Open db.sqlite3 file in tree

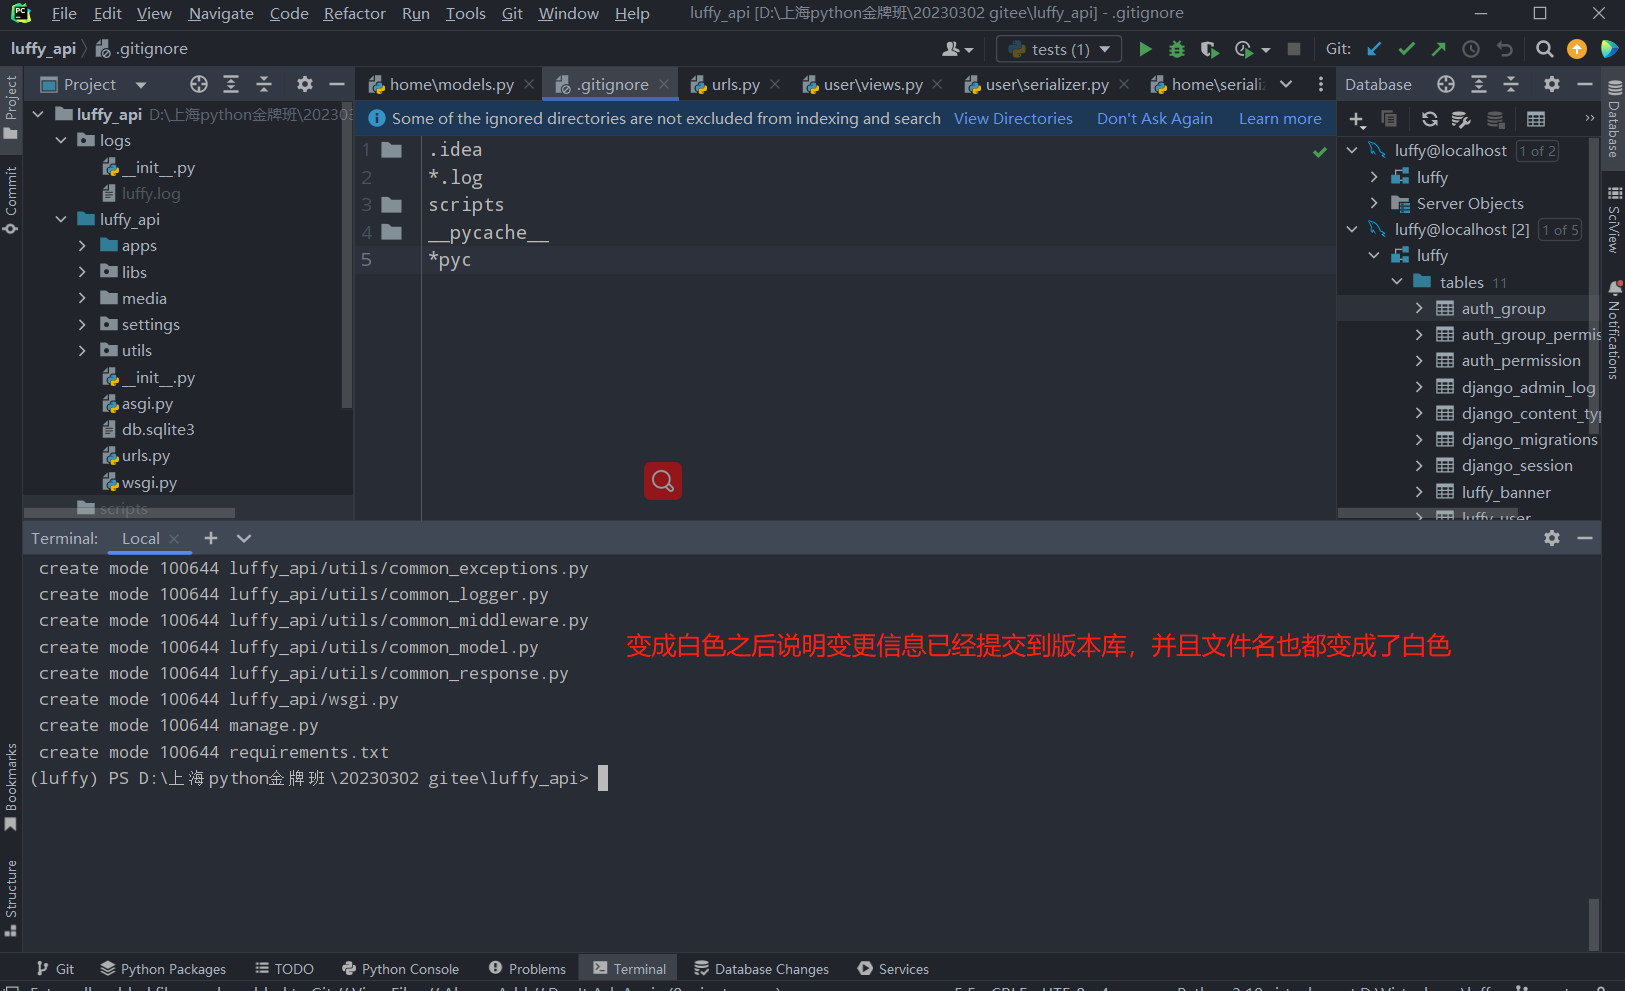(158, 430)
